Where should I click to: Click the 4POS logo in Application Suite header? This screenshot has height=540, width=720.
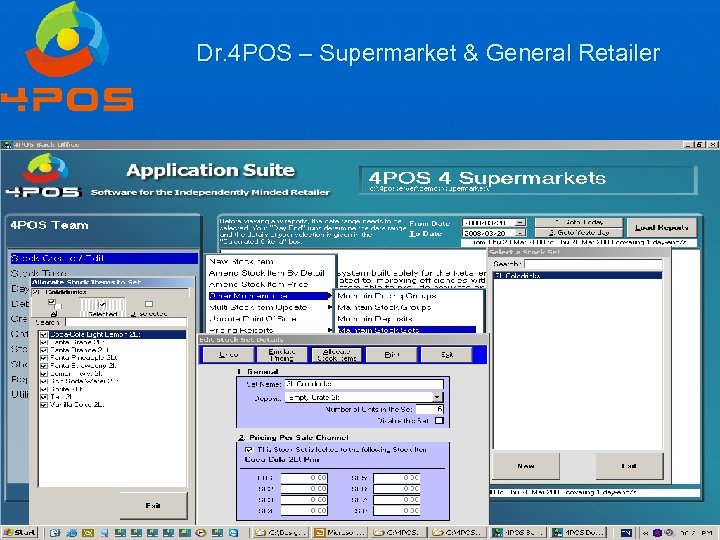(44, 177)
